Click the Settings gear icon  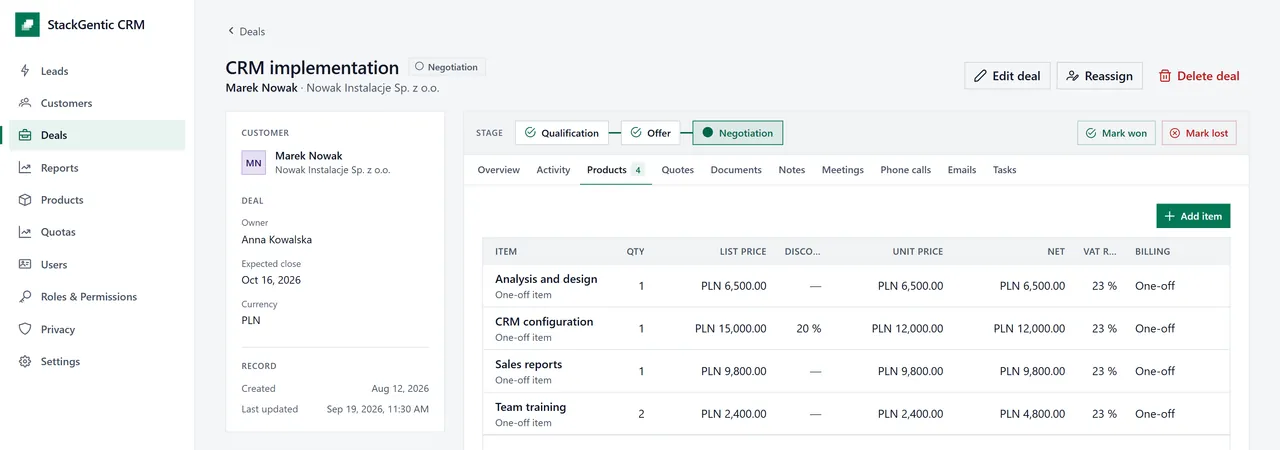click(25, 362)
